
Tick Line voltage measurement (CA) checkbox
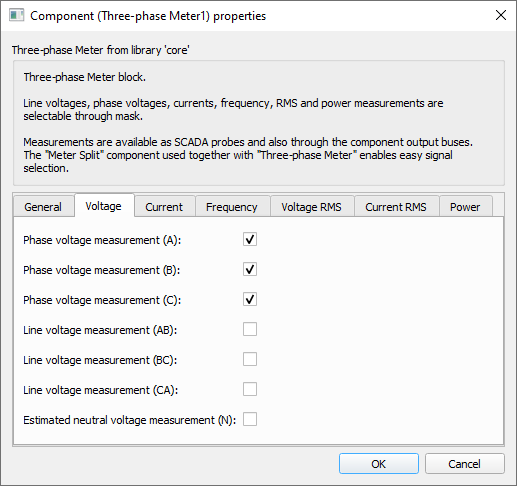pos(250,389)
